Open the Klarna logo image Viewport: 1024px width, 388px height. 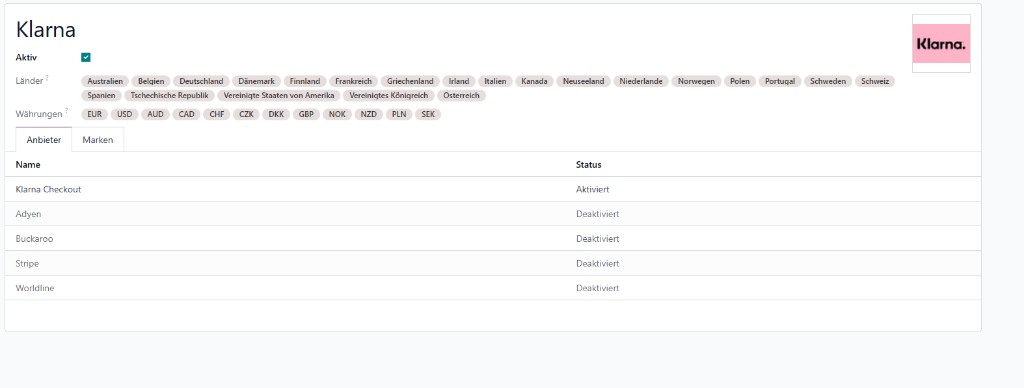941,44
